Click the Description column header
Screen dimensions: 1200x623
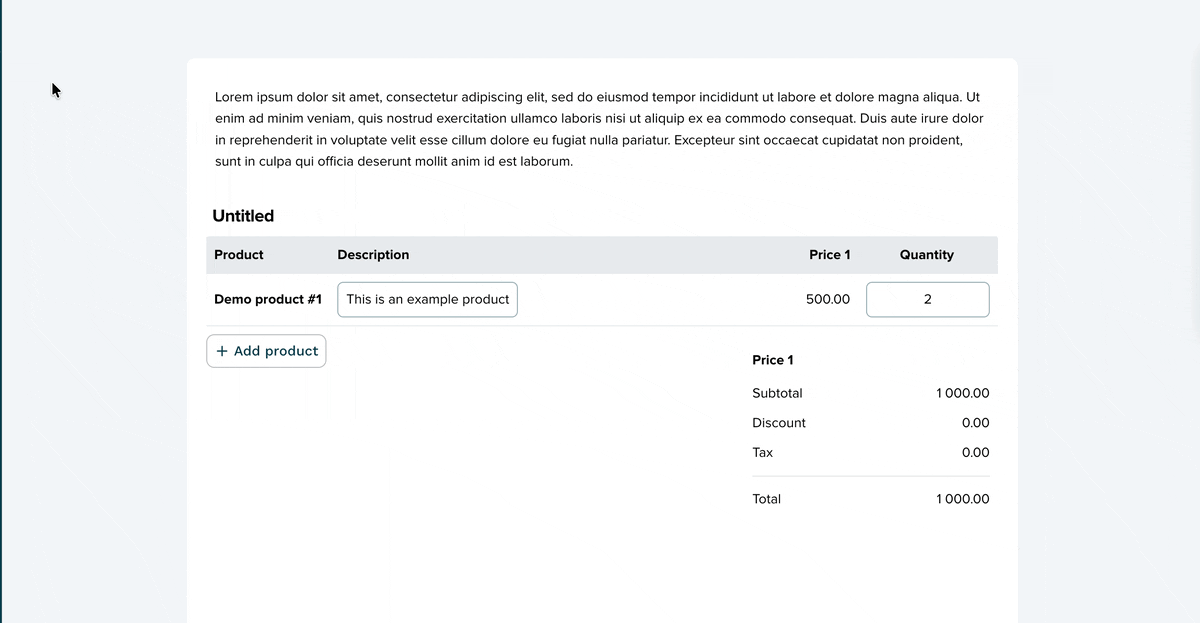(x=373, y=255)
